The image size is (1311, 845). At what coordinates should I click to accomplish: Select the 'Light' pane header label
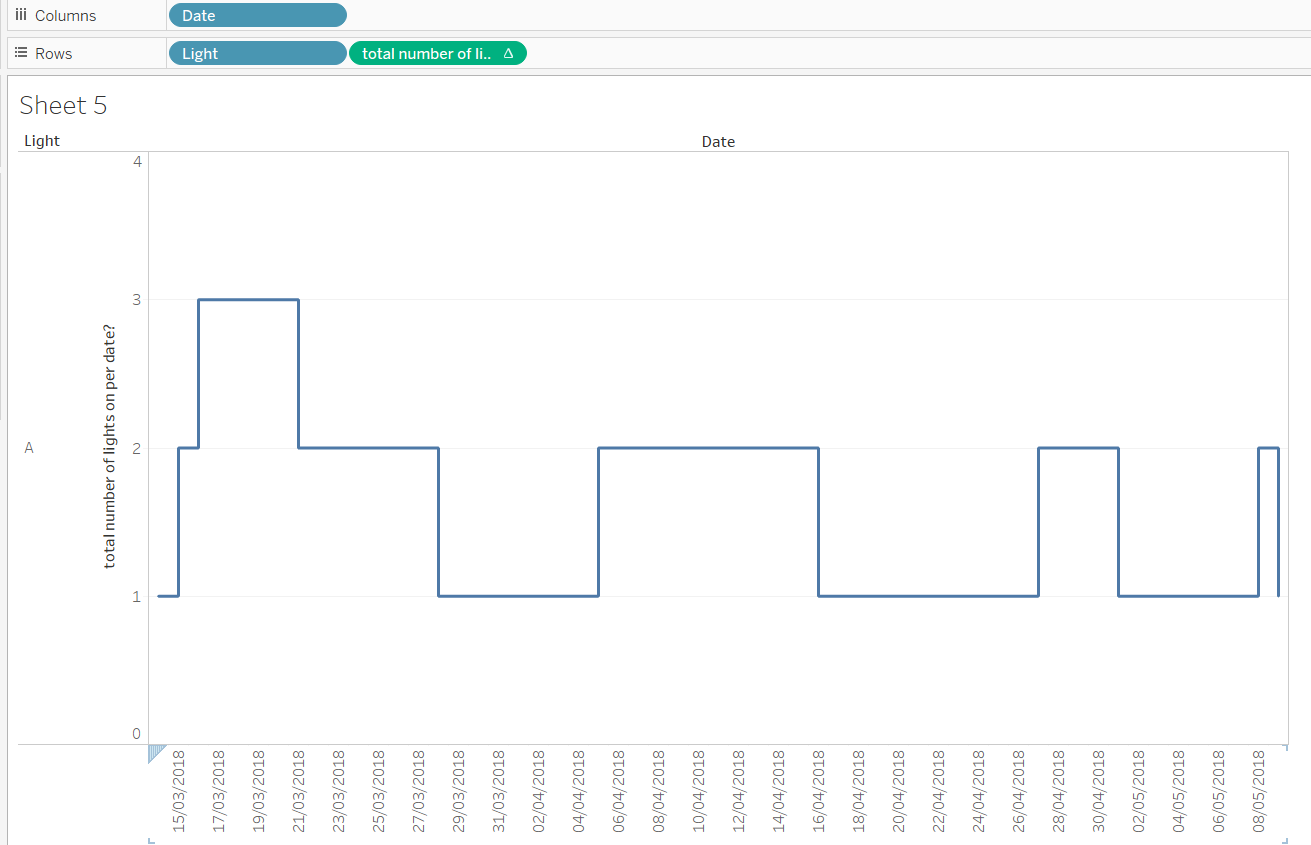tap(41, 141)
